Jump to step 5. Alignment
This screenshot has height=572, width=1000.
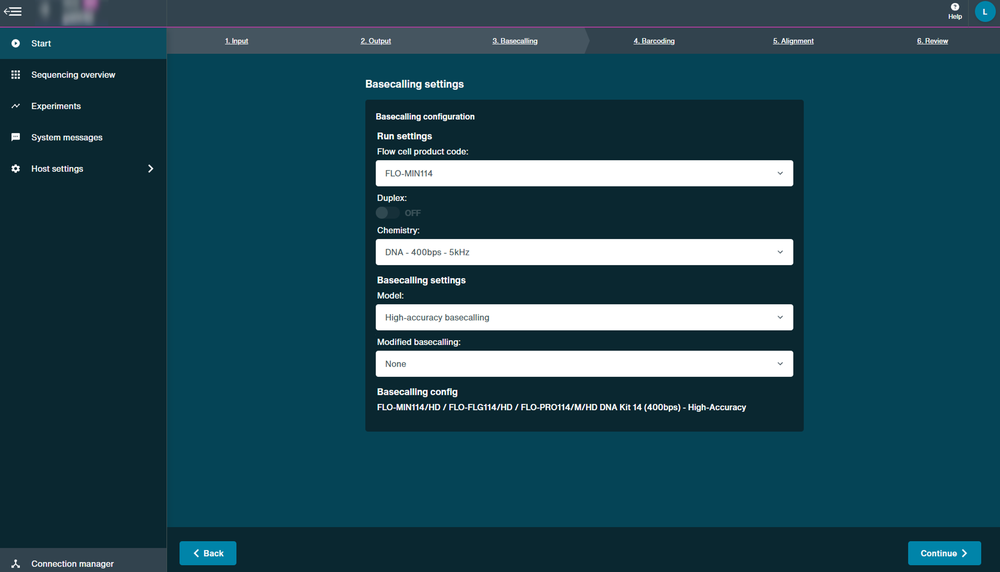click(793, 41)
